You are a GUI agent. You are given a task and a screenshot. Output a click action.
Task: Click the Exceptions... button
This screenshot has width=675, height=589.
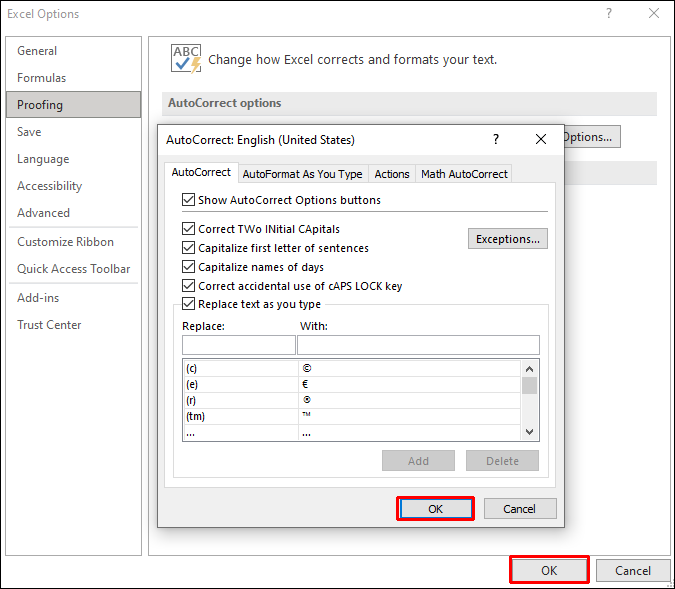pyautogui.click(x=508, y=239)
